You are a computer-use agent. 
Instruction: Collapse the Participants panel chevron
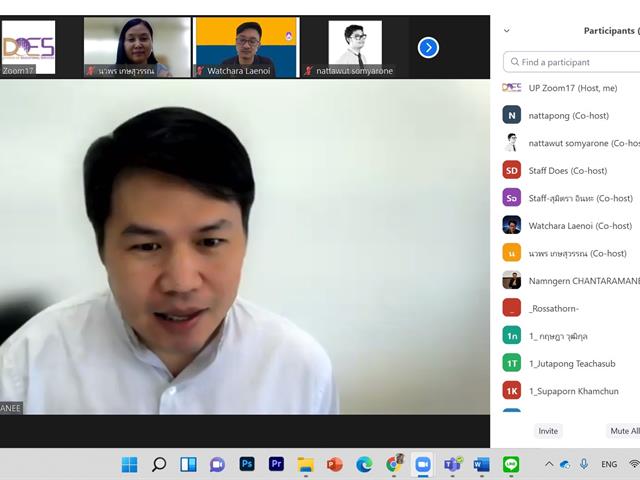point(507,31)
